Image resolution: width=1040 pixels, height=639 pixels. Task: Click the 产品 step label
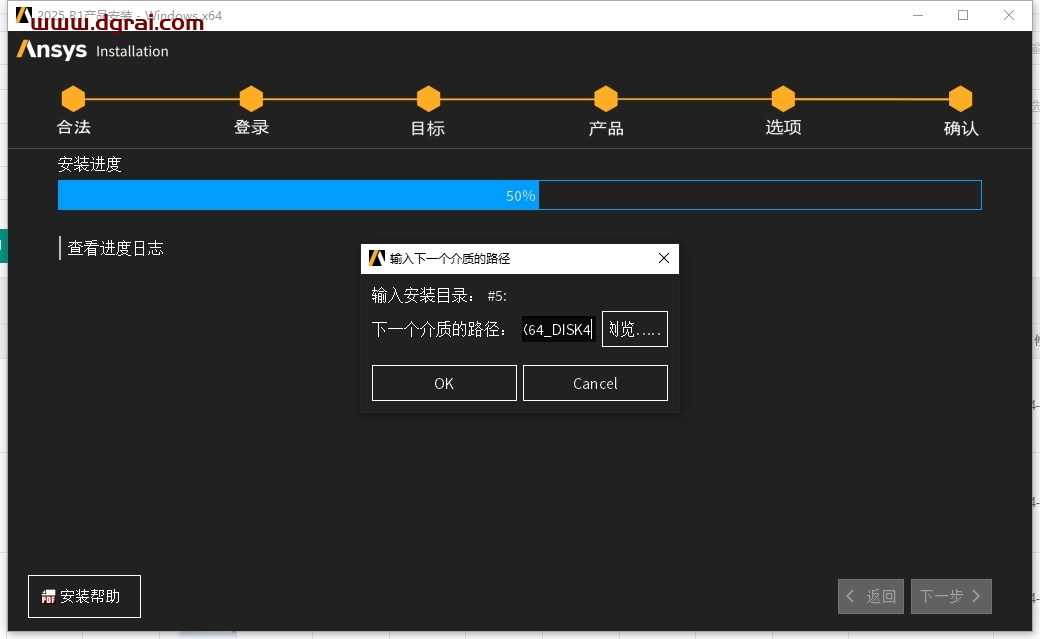[x=606, y=128]
